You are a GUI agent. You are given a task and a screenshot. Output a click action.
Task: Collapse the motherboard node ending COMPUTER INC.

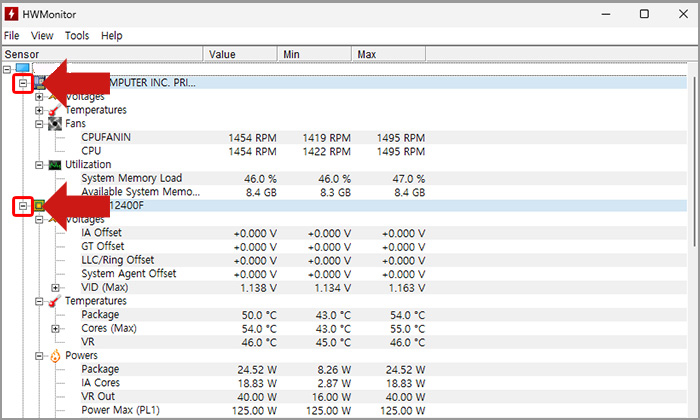(23, 83)
